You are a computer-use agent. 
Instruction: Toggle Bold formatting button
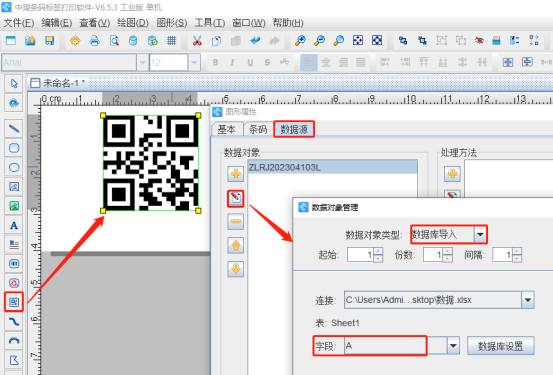pos(215,62)
